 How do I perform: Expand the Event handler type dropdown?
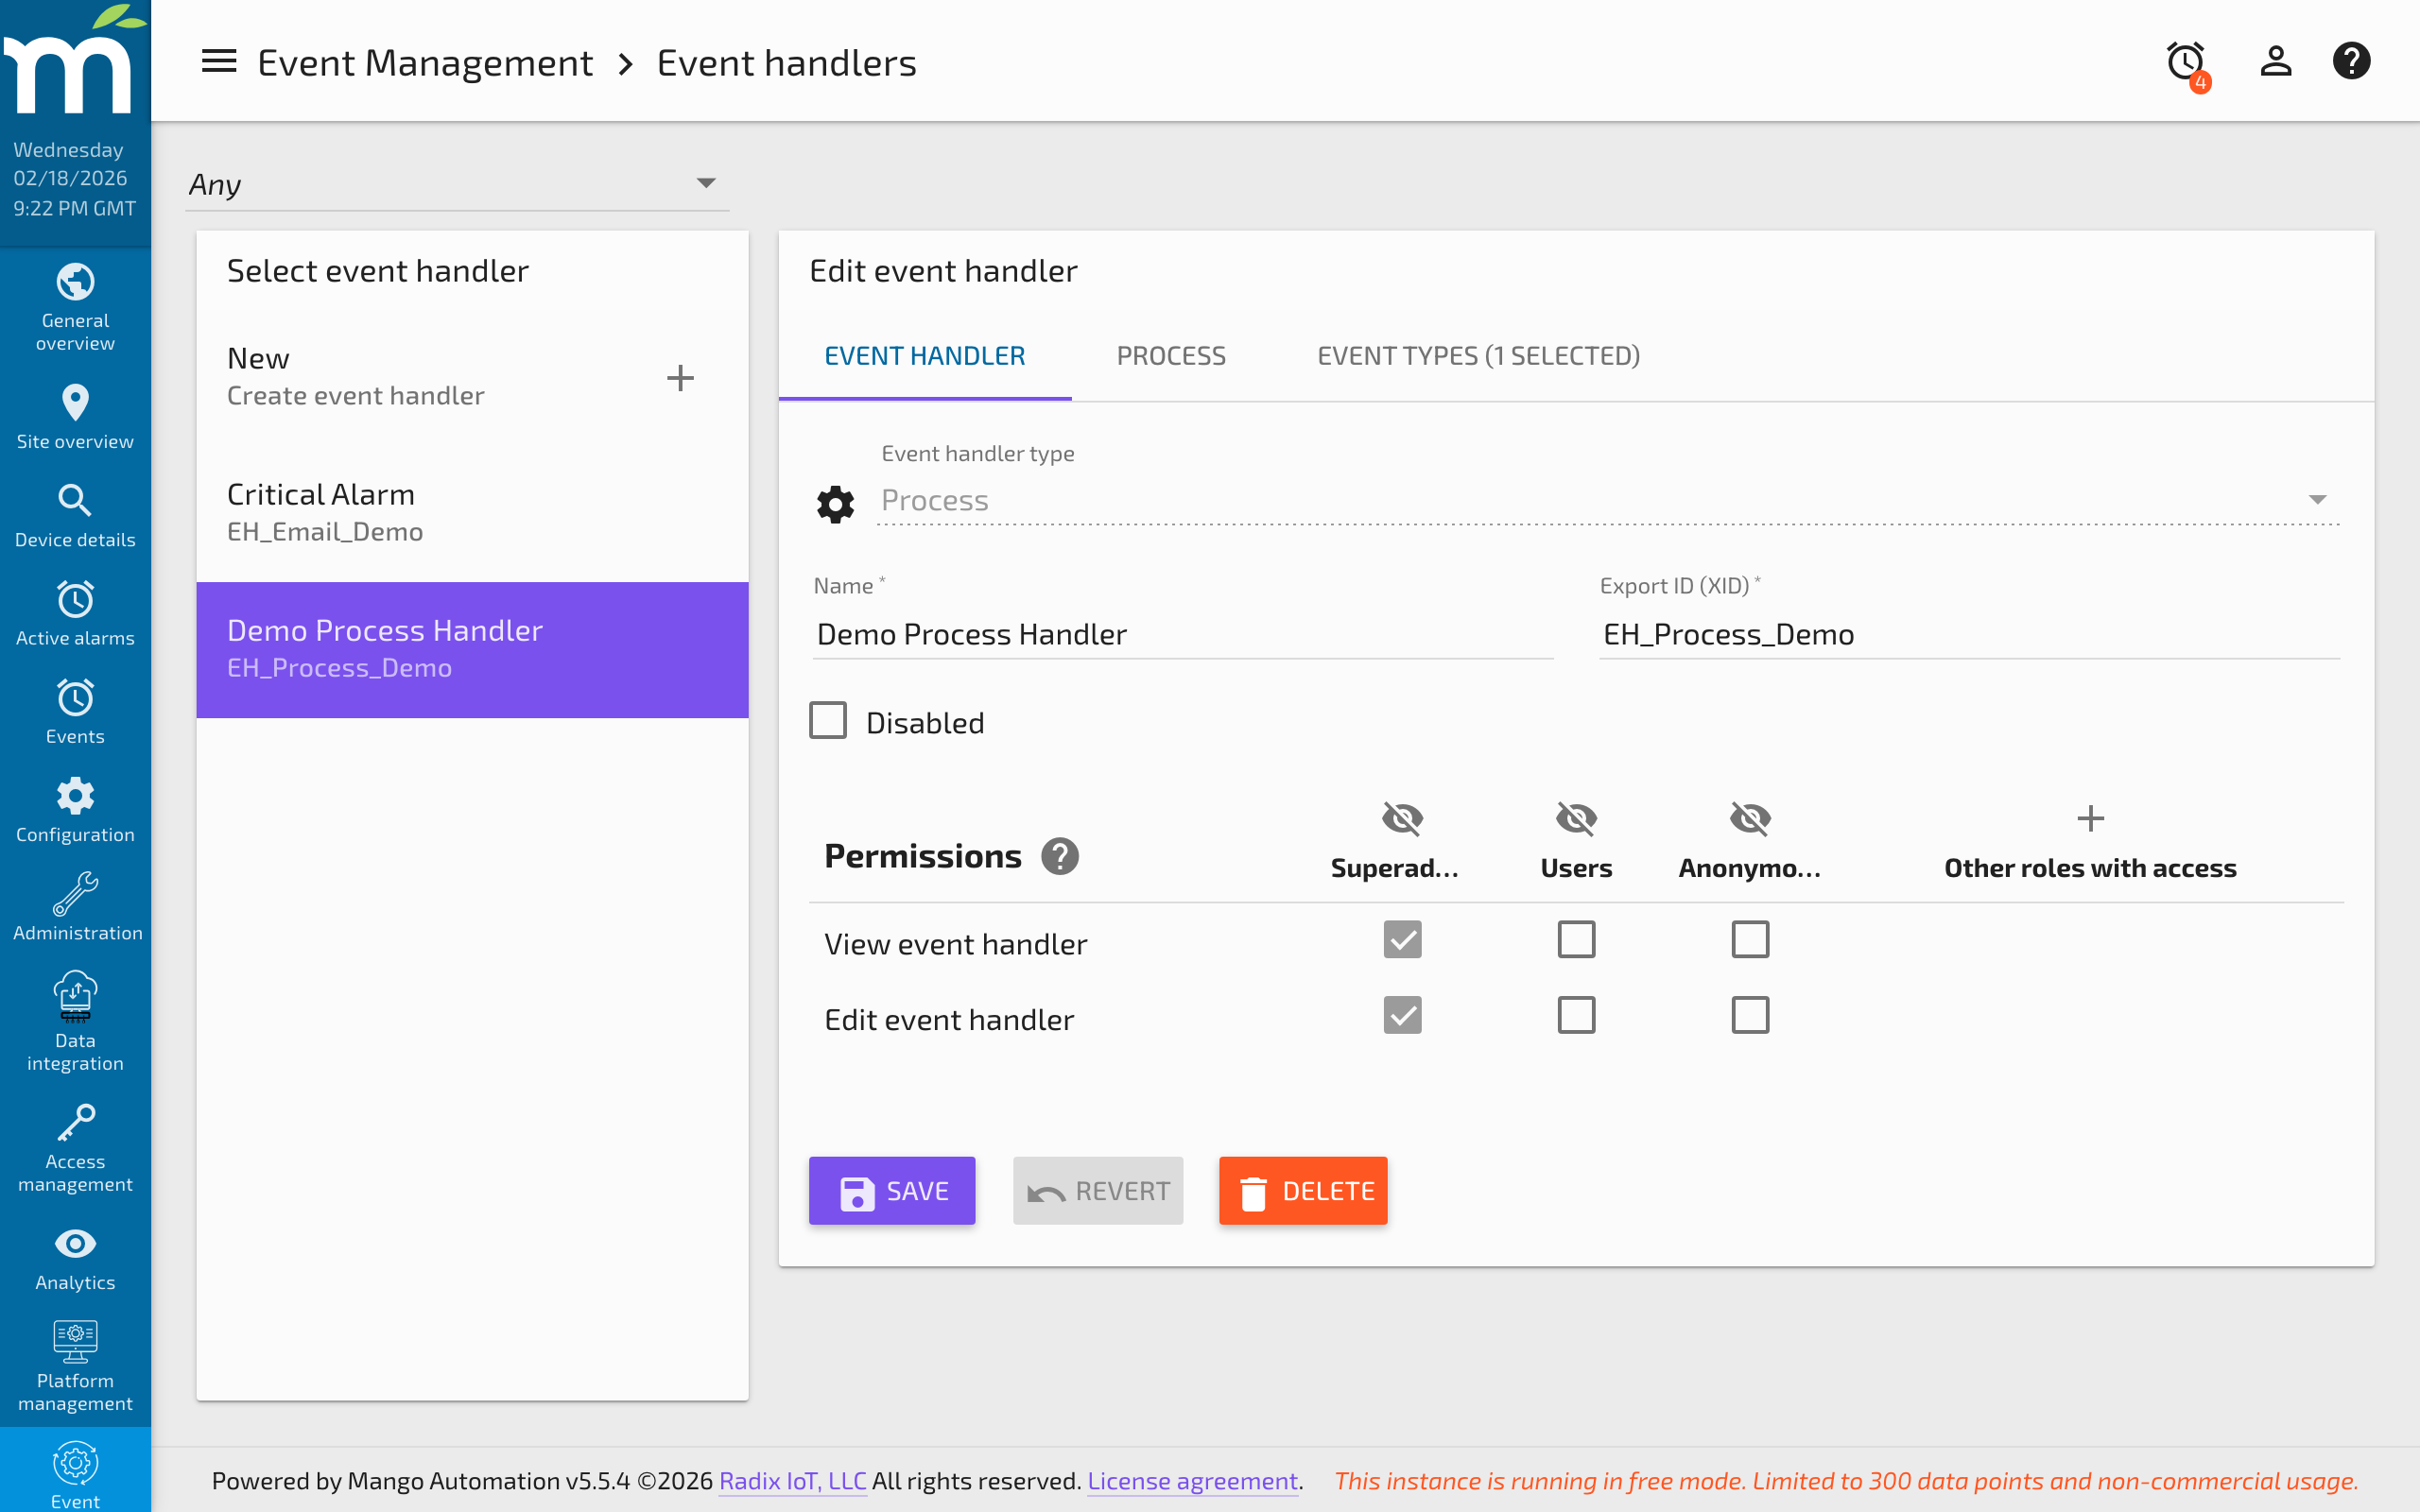2320,499
